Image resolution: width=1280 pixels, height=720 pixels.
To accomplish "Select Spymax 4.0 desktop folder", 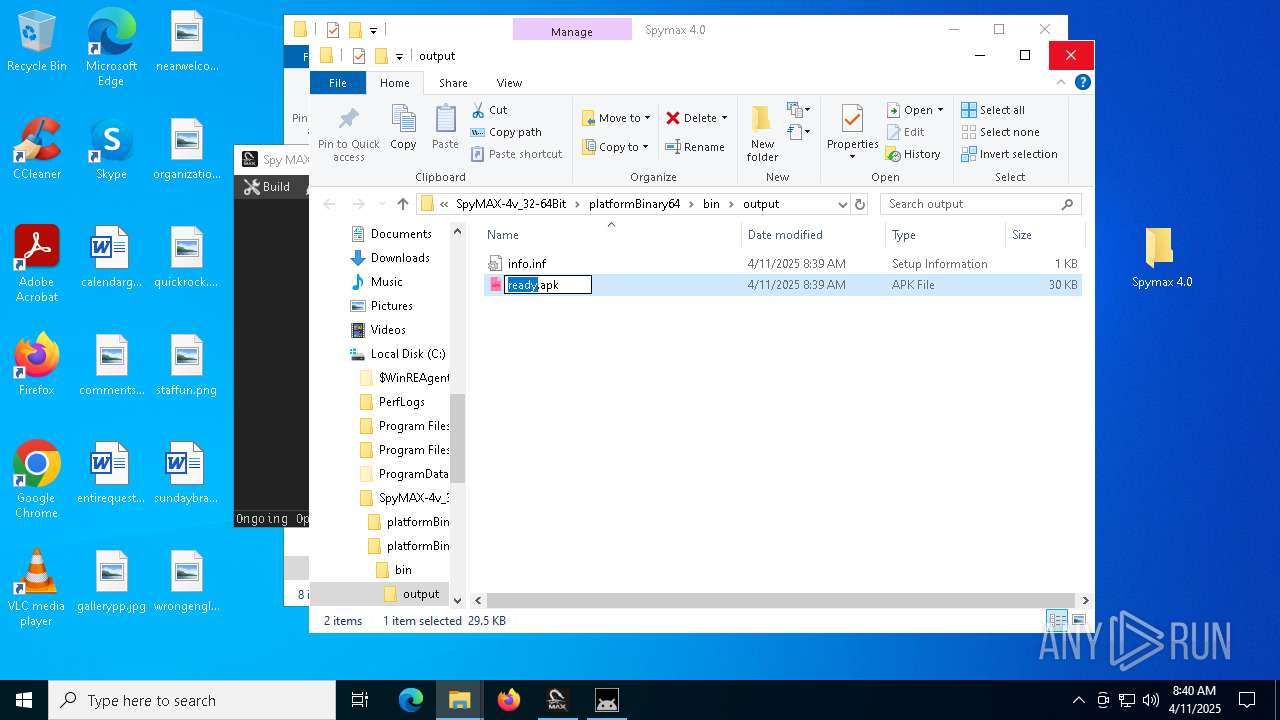I will 1161,257.
